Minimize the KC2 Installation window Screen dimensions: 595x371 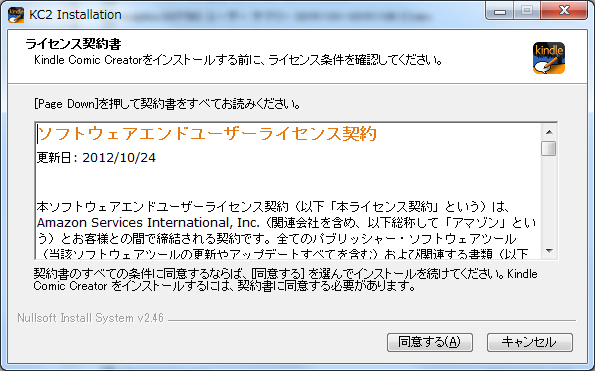click(x=500, y=11)
